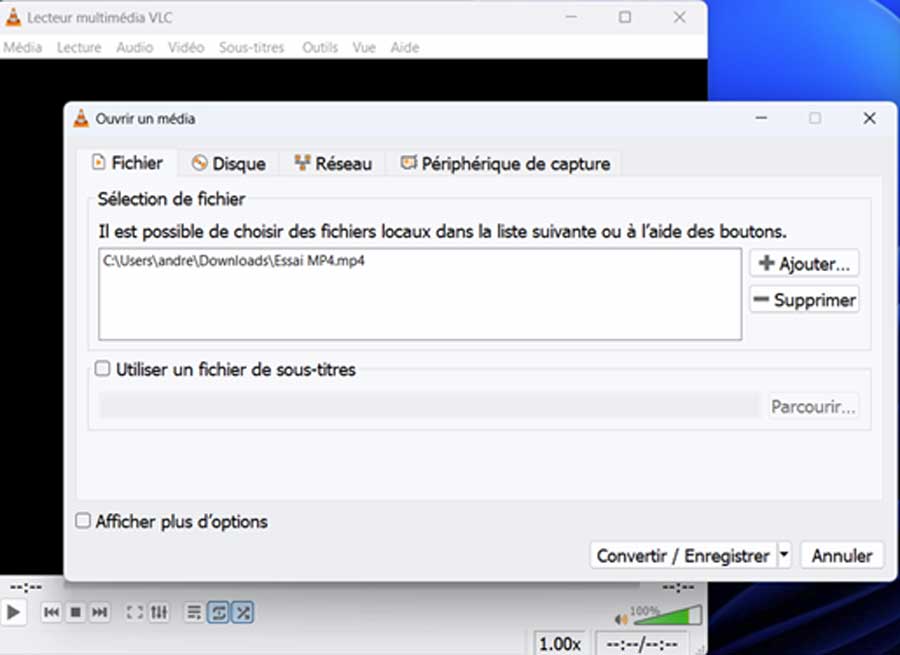Select Essai MP4.mp4 file path entry
The height and width of the screenshot is (655, 900).
point(234,261)
